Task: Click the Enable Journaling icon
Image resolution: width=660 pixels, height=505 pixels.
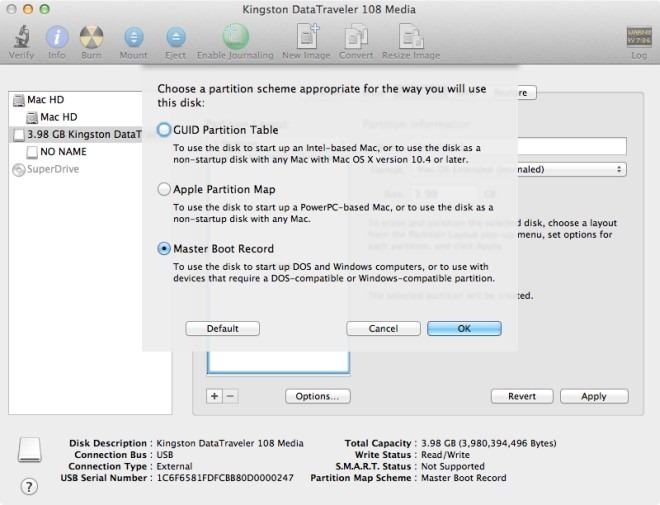Action: click(235, 36)
